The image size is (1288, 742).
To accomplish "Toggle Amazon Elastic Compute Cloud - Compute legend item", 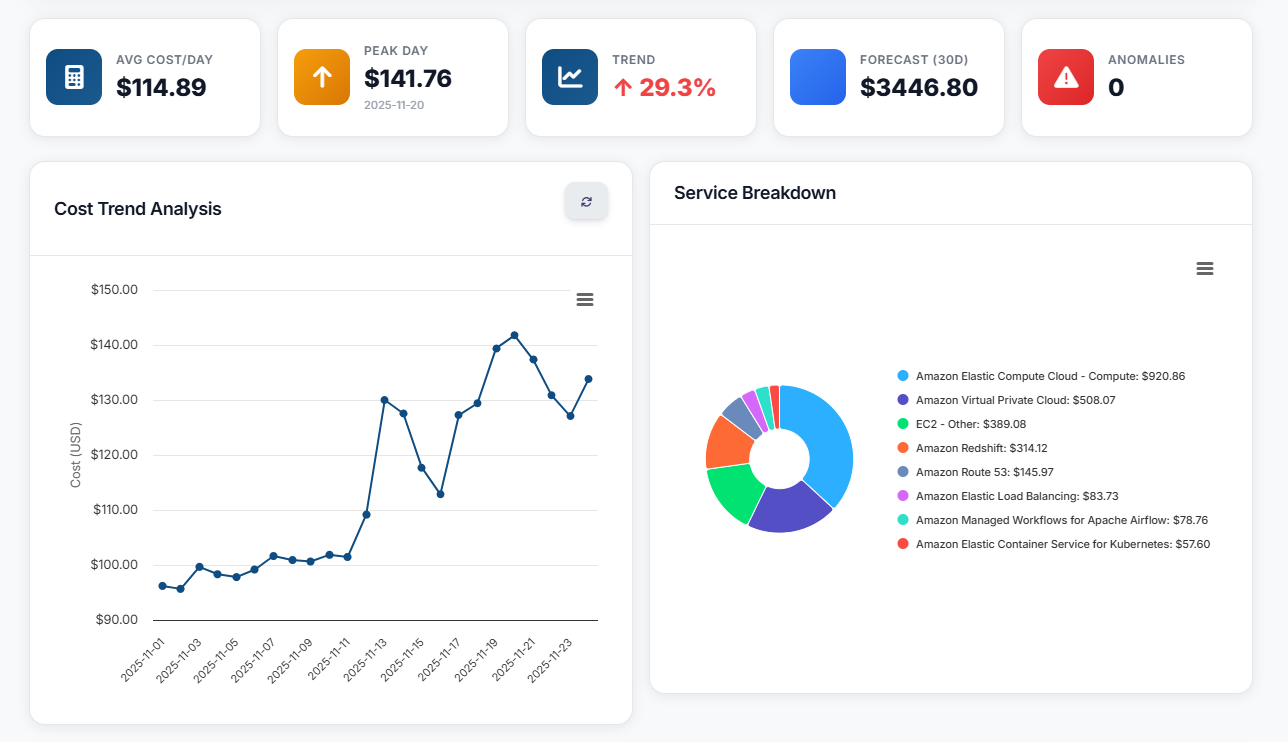I will 1041,376.
